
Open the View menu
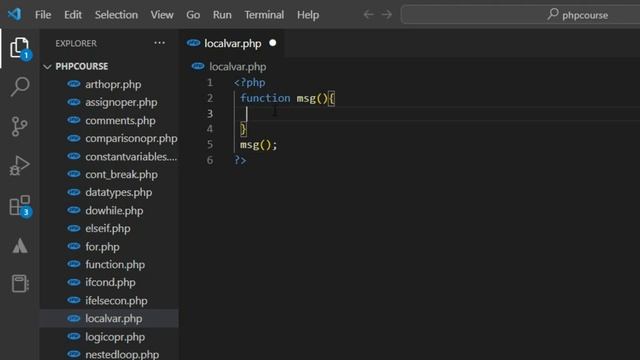[x=162, y=15]
